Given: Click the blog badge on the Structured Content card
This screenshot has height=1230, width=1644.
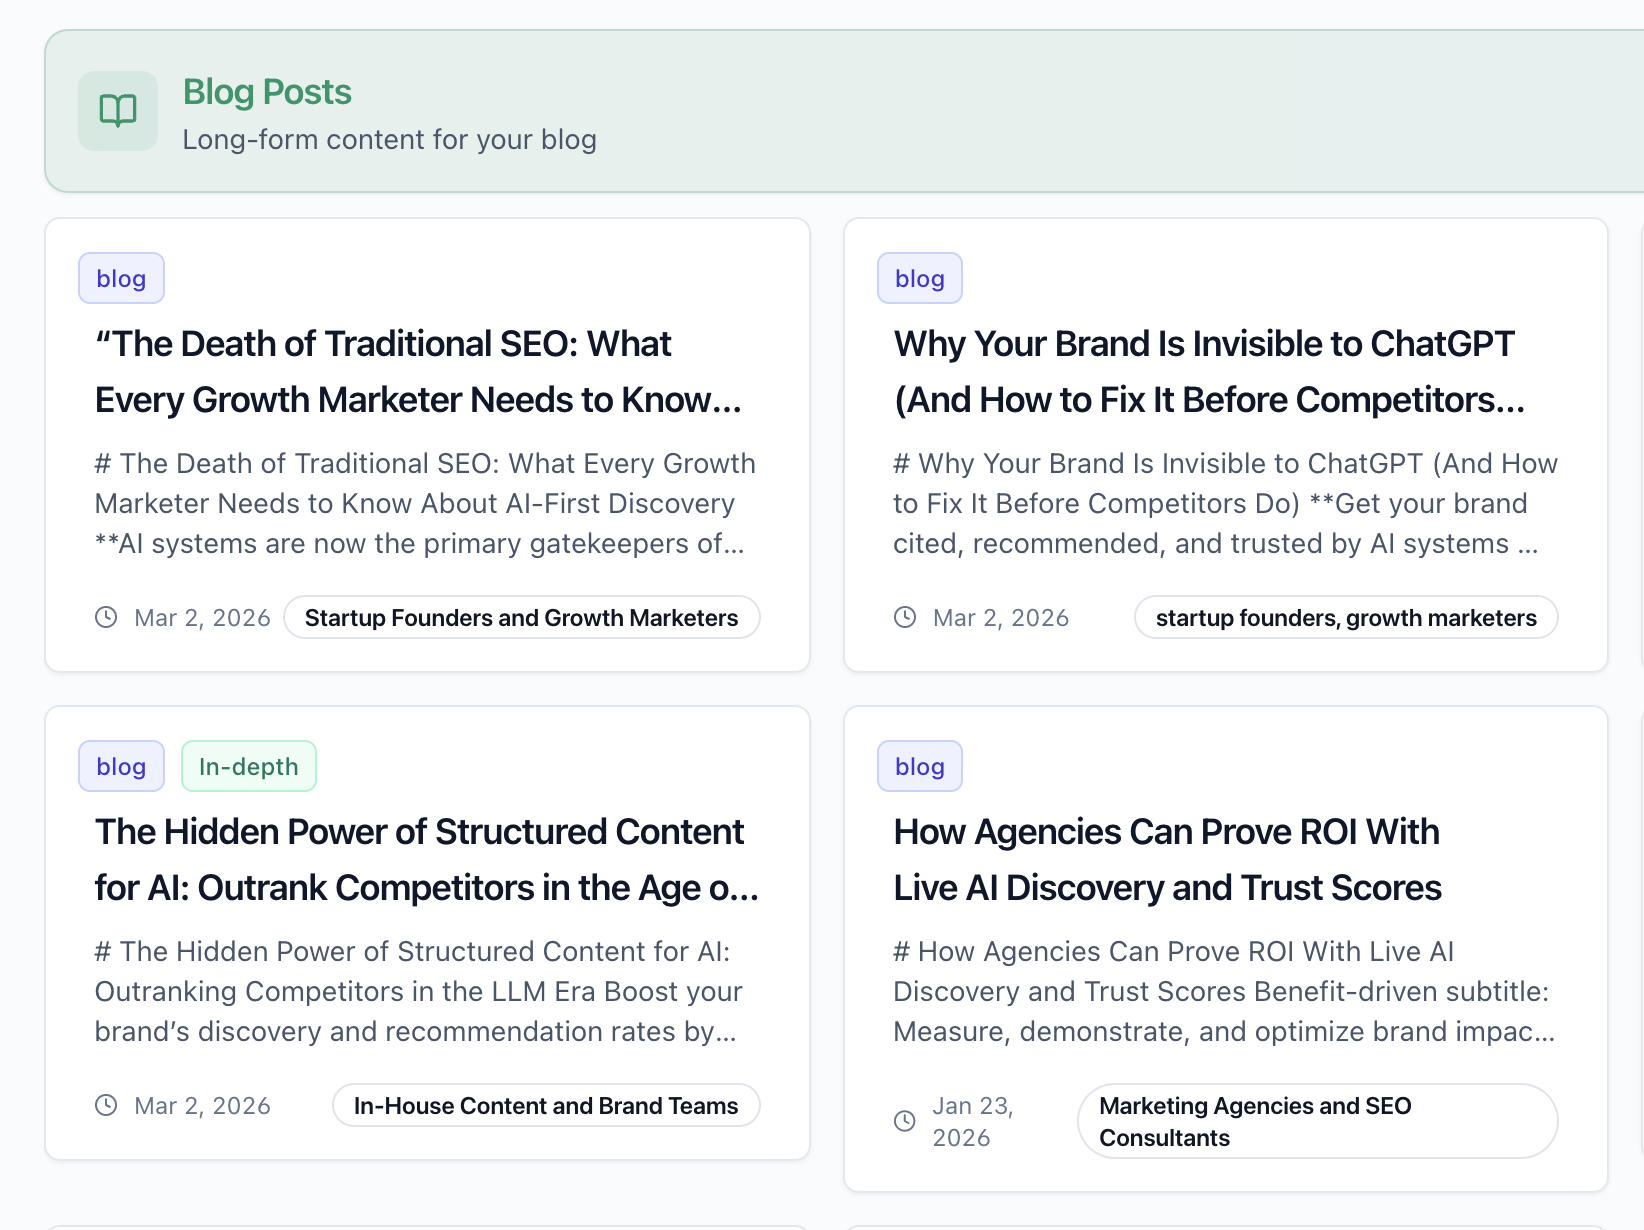Looking at the screenshot, I should (121, 765).
